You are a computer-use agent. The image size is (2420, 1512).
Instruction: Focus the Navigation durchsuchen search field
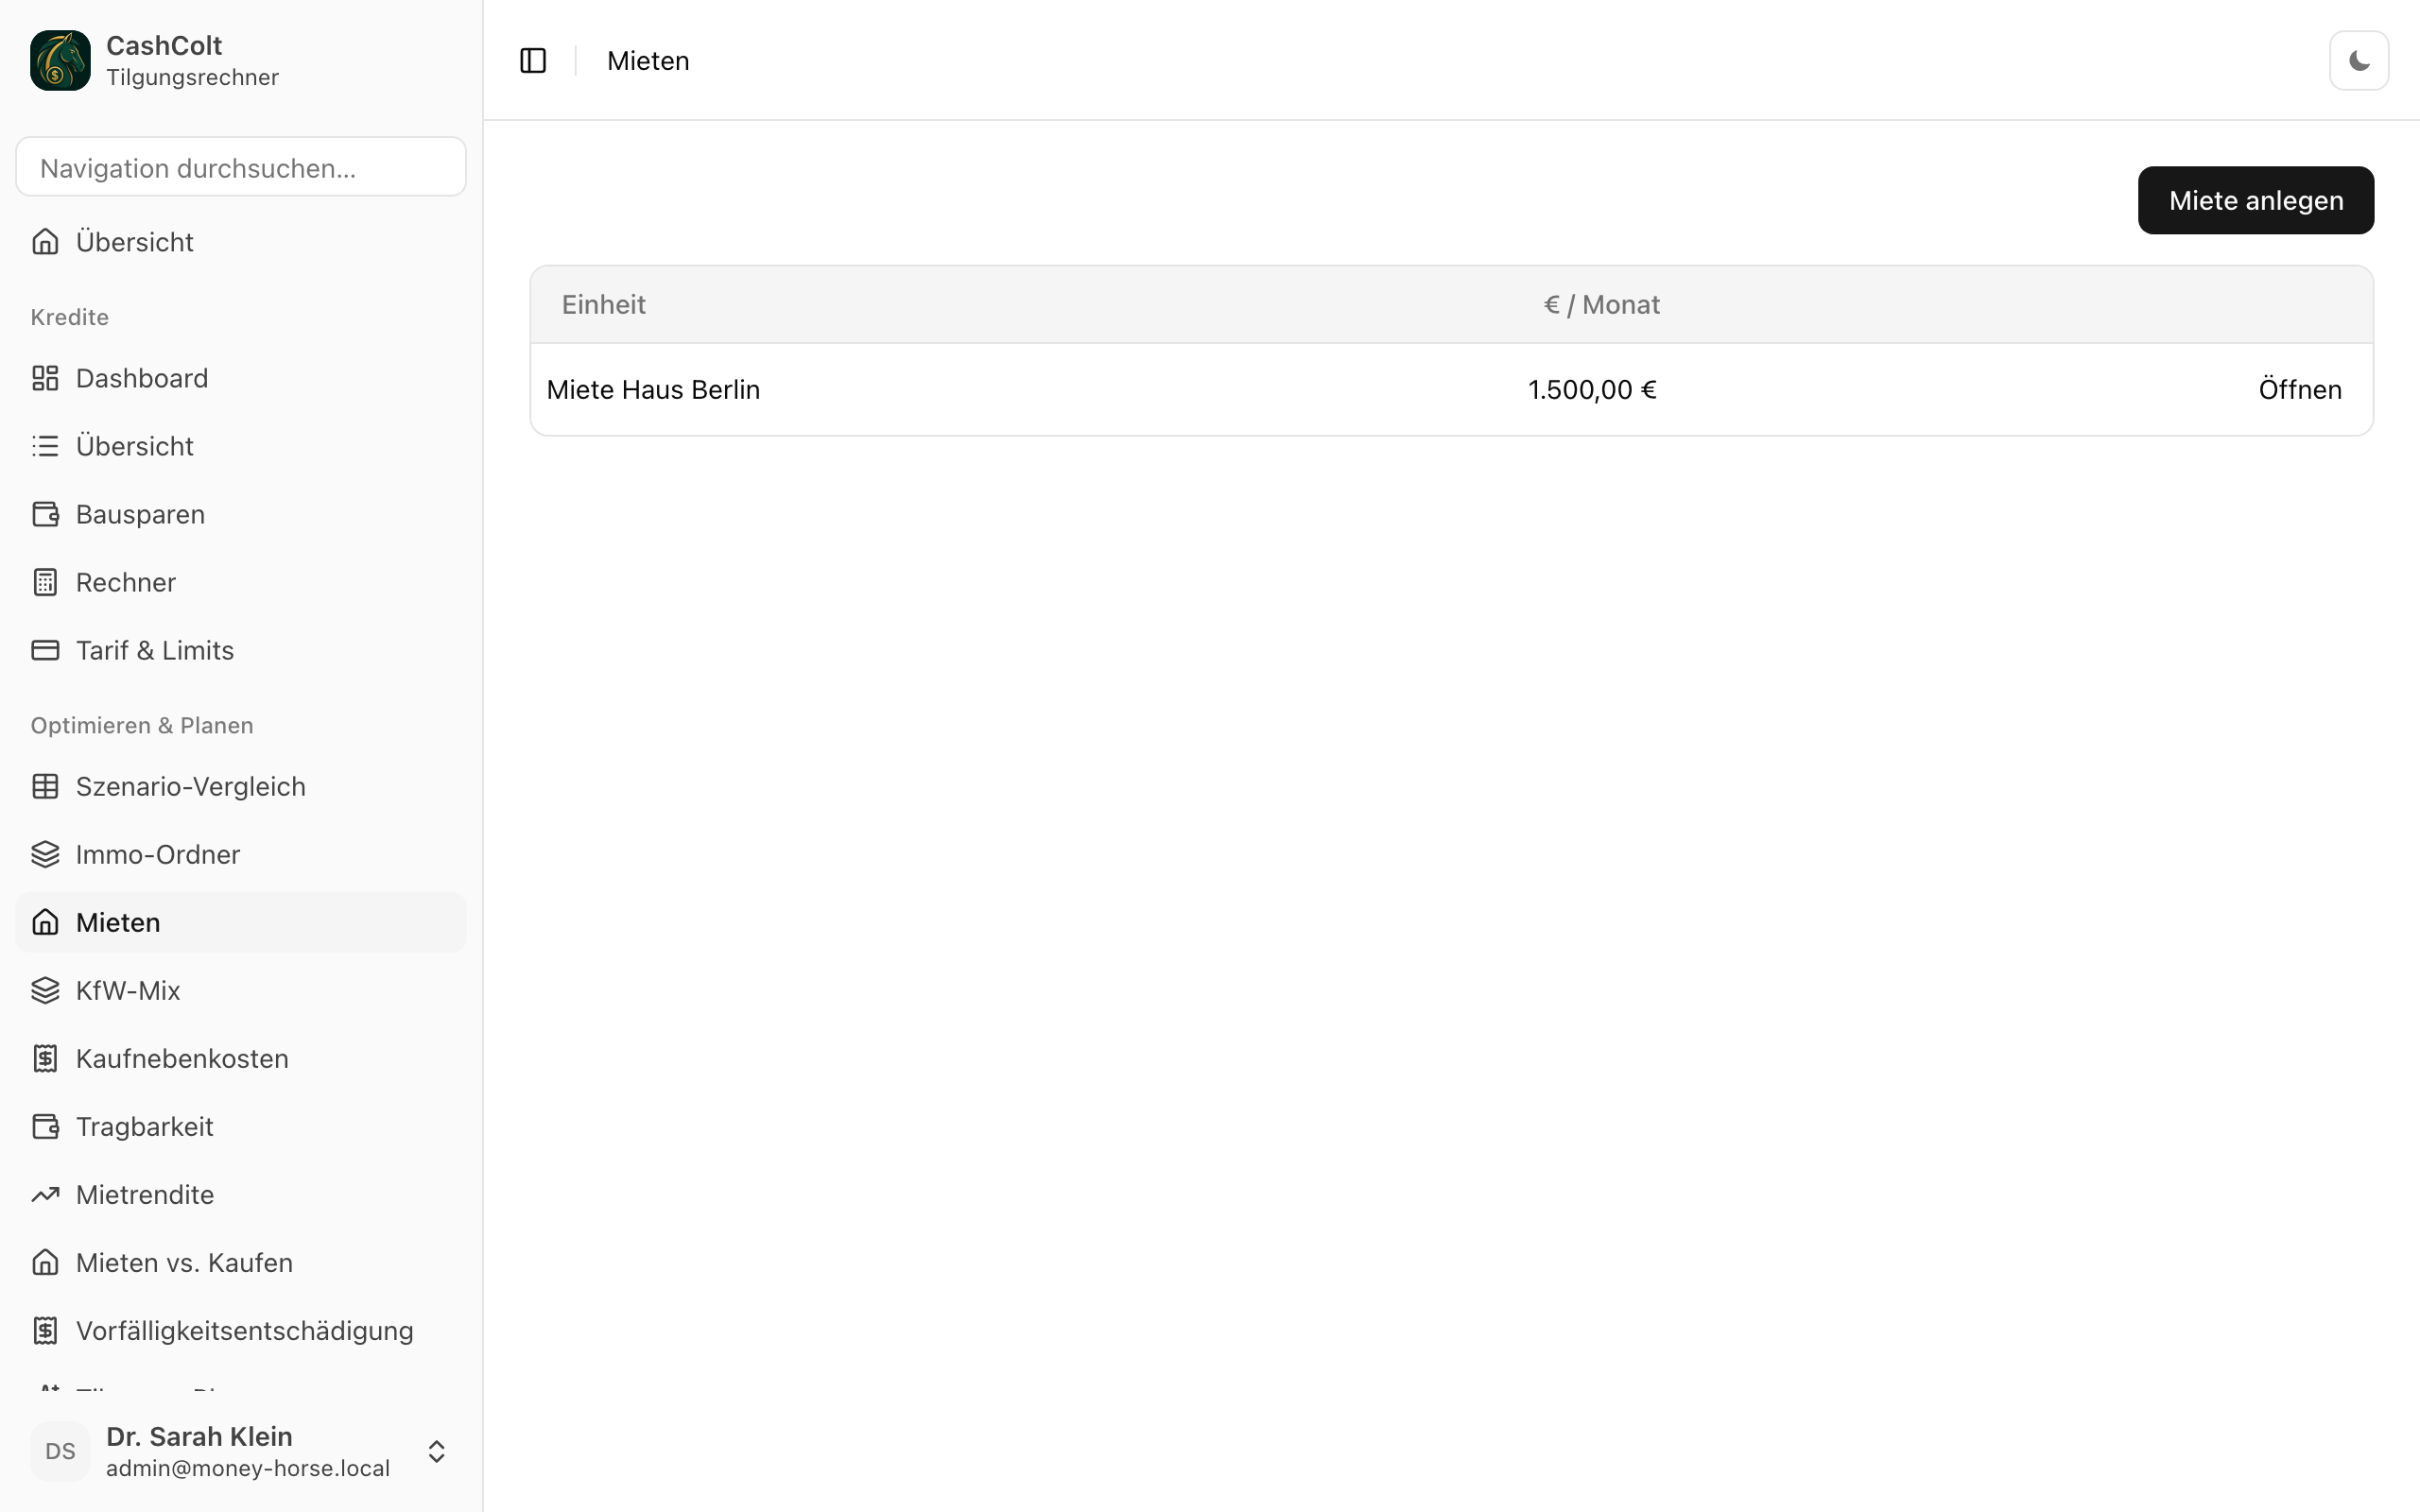pyautogui.click(x=241, y=167)
